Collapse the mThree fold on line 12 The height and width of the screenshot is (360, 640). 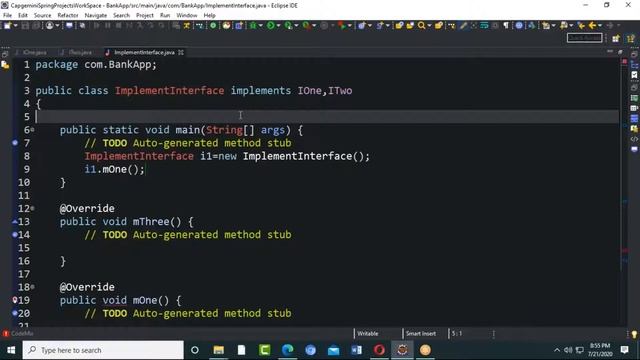33,208
